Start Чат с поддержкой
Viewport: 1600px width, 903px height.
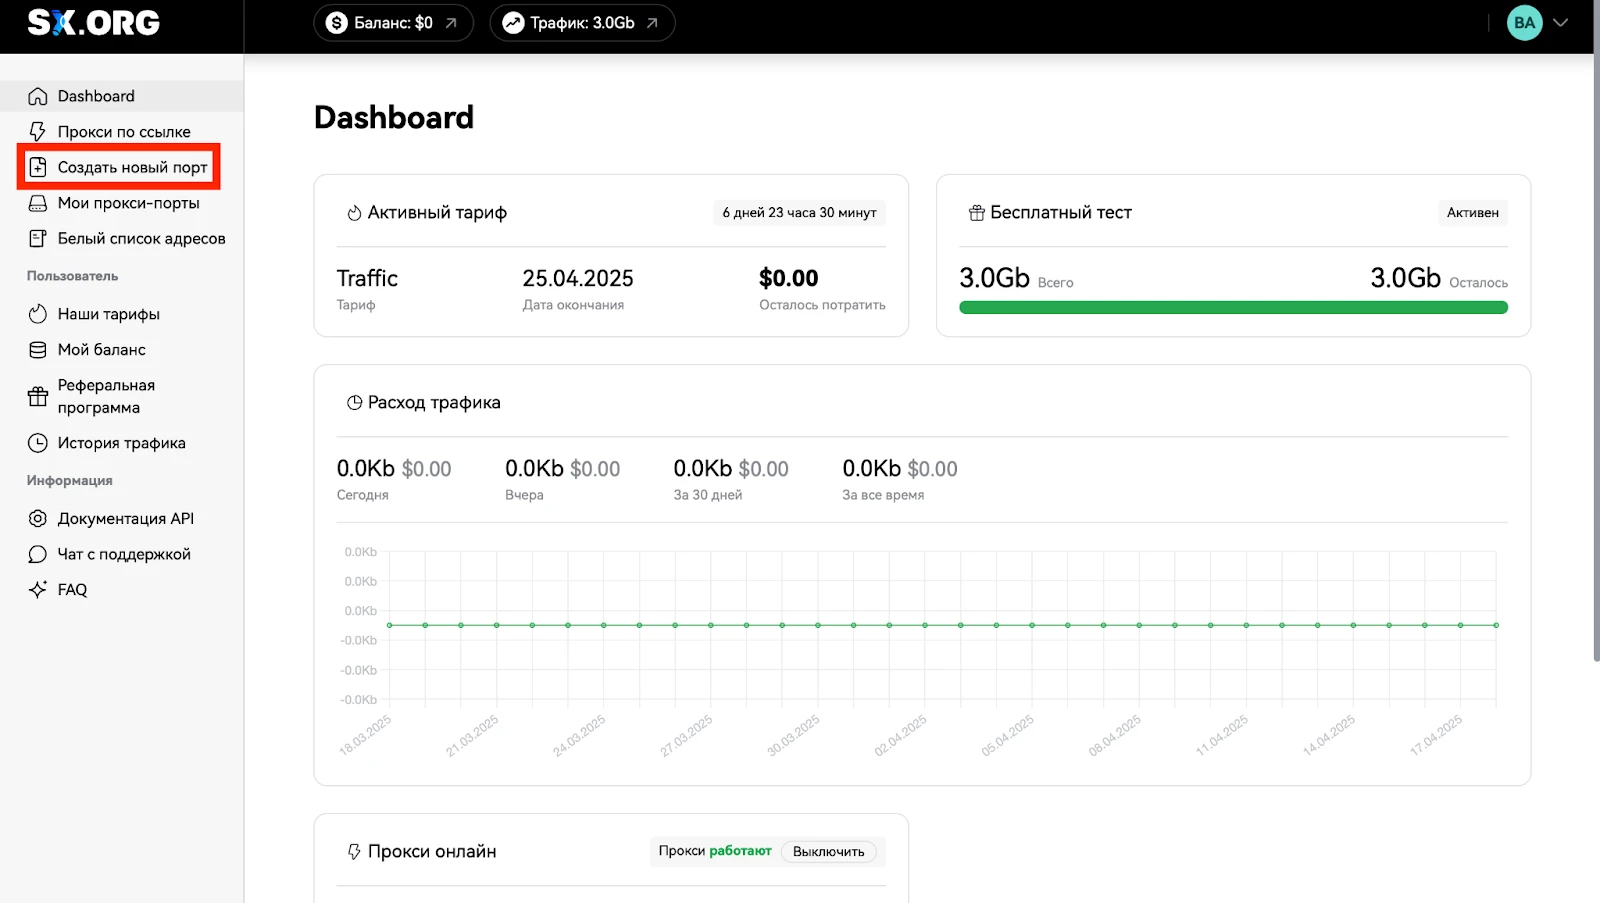(122, 554)
